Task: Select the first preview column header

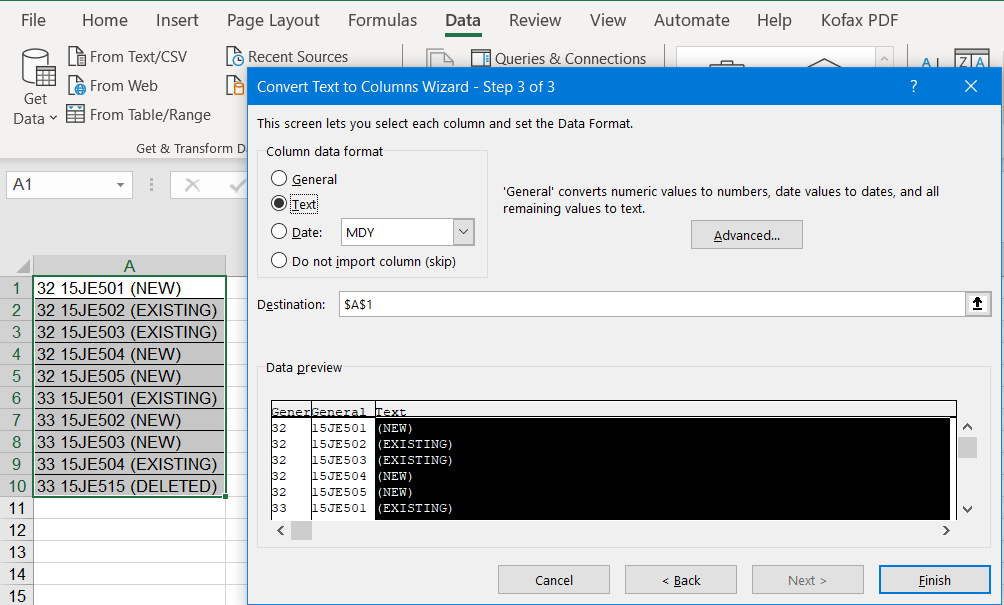Action: (291, 411)
